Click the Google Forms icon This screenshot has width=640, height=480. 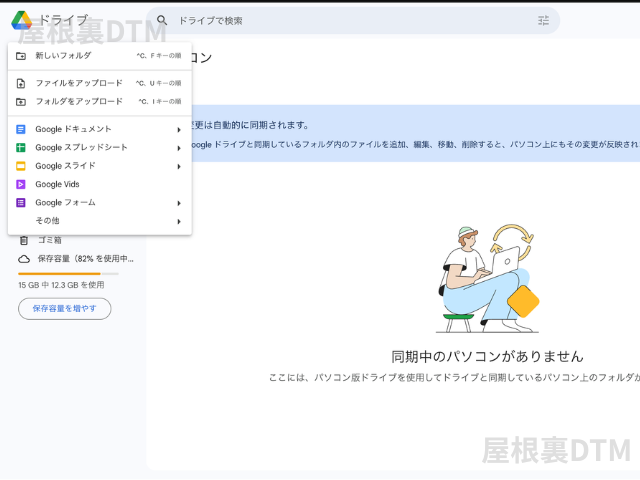pyautogui.click(x=21, y=202)
